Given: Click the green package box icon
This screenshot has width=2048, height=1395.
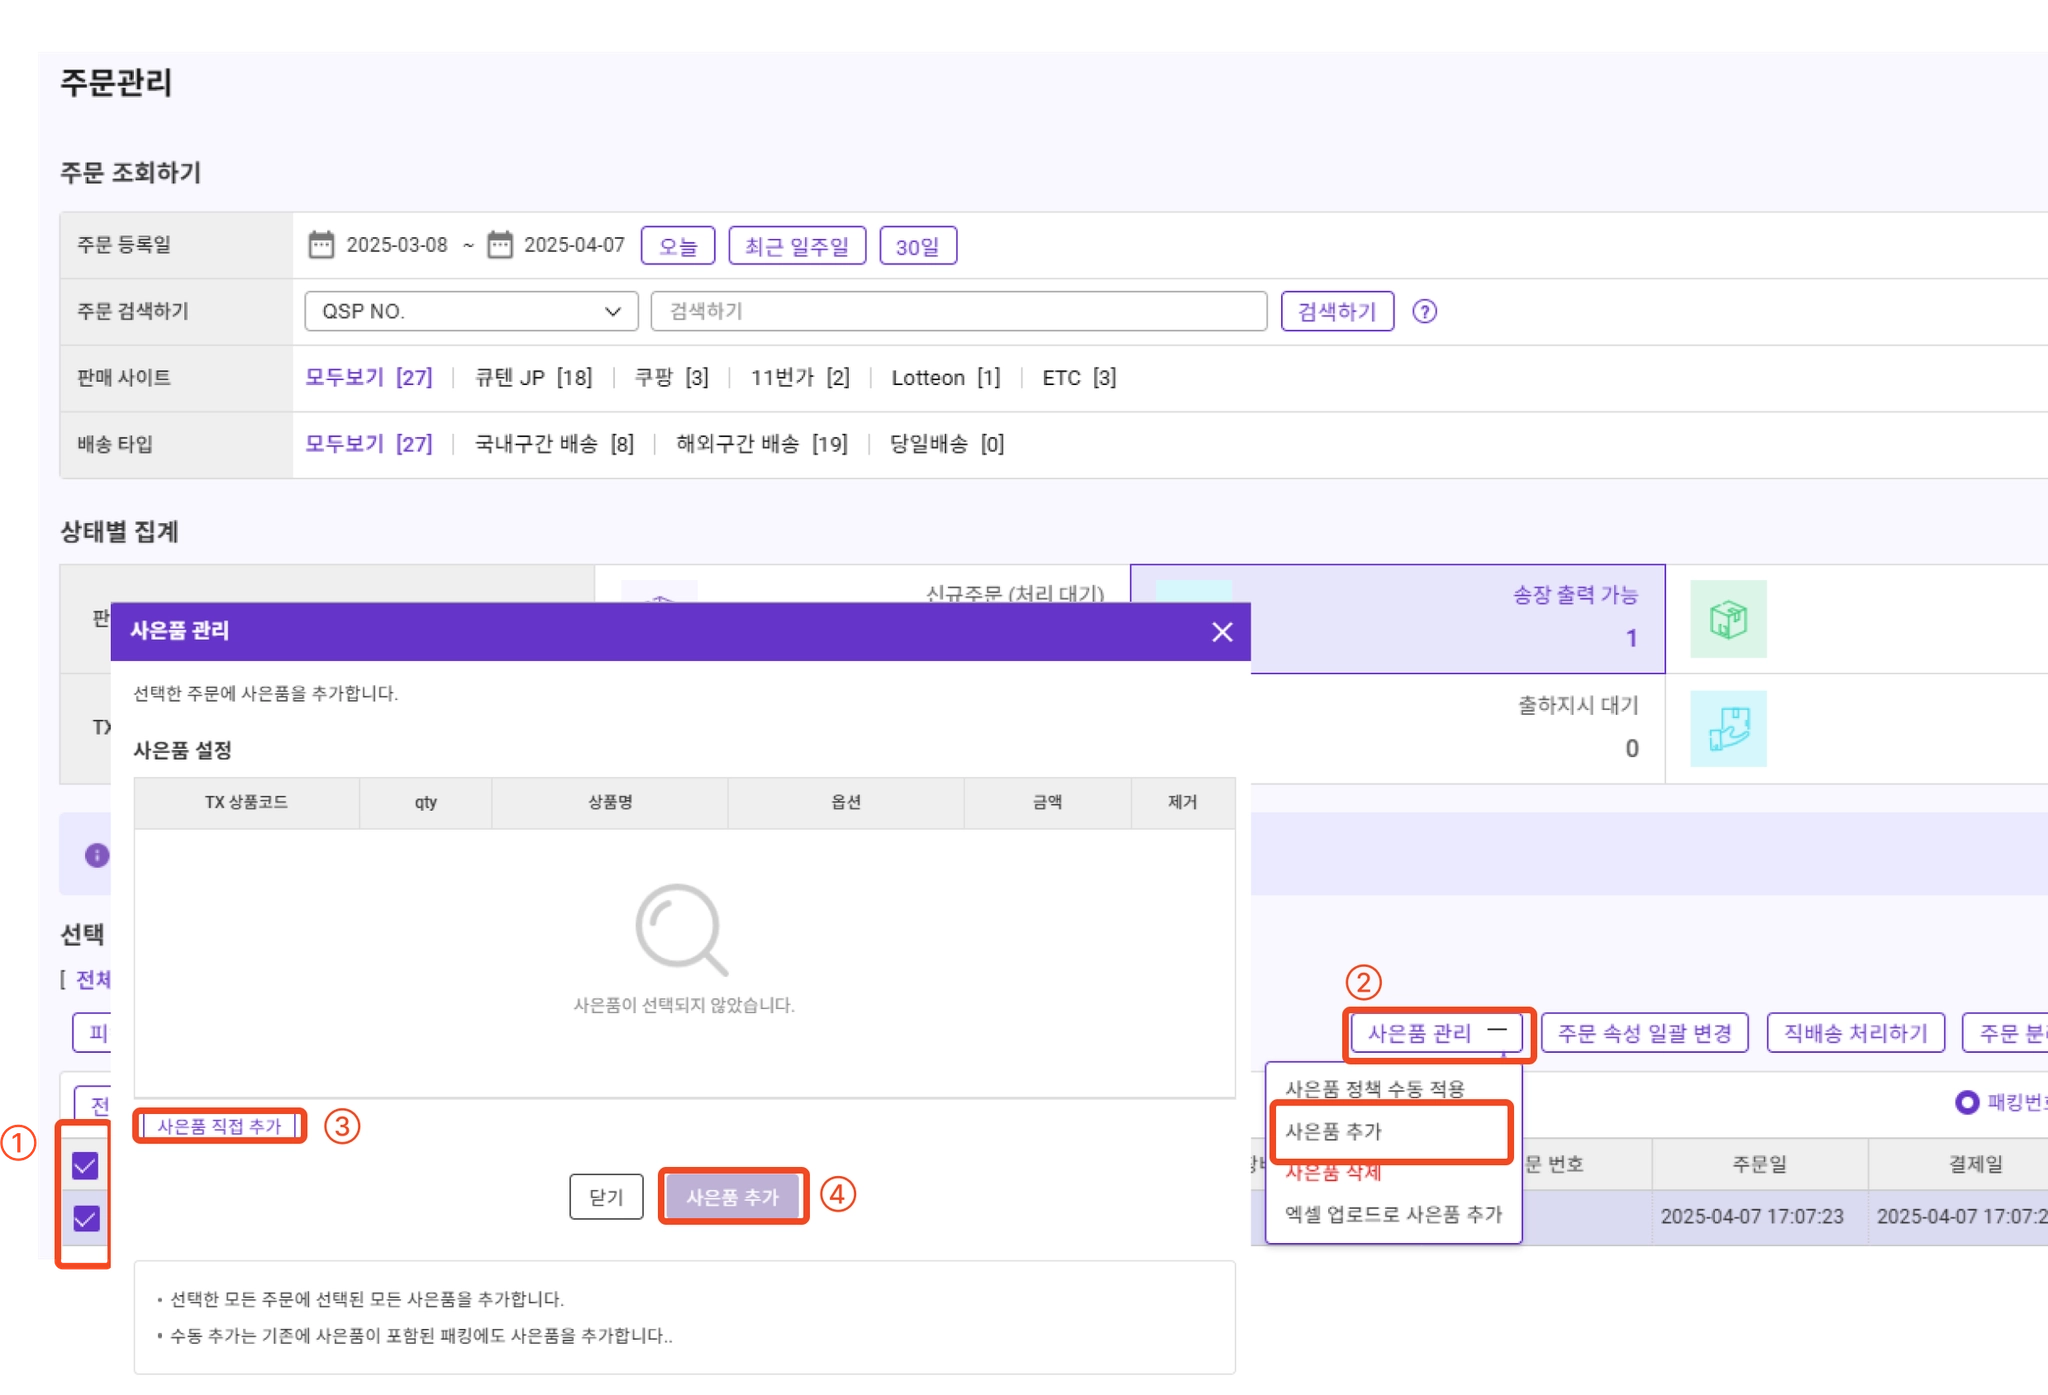Looking at the screenshot, I should pyautogui.click(x=1727, y=620).
